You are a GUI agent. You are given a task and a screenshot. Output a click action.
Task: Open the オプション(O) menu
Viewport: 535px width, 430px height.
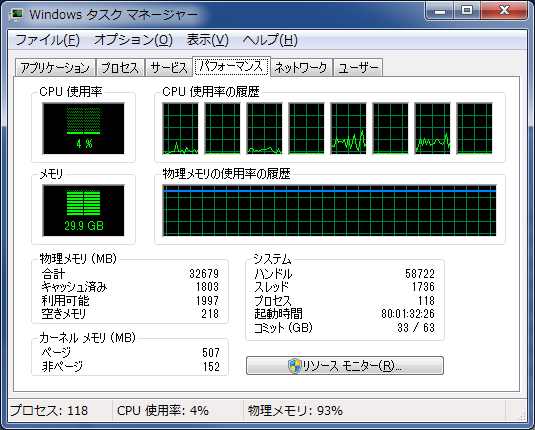coord(133,40)
